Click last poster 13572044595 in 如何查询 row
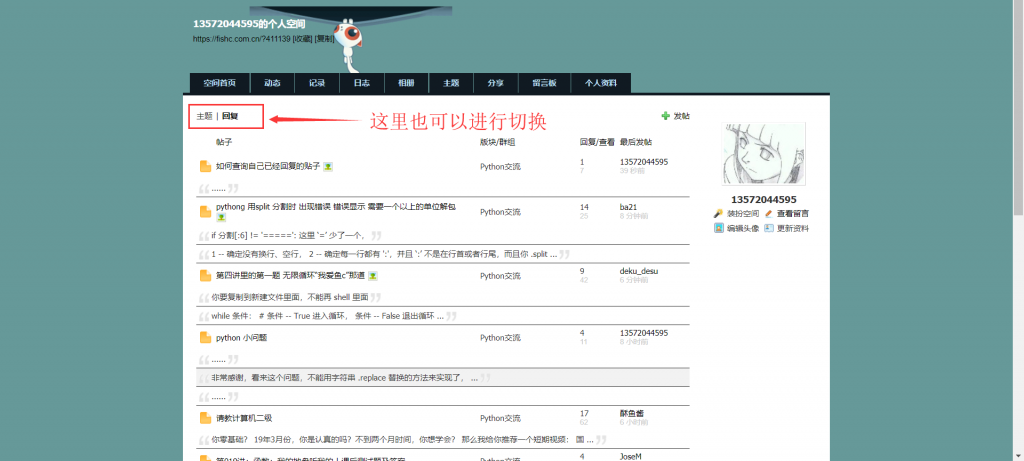This screenshot has height=461, width=1024. (644, 161)
